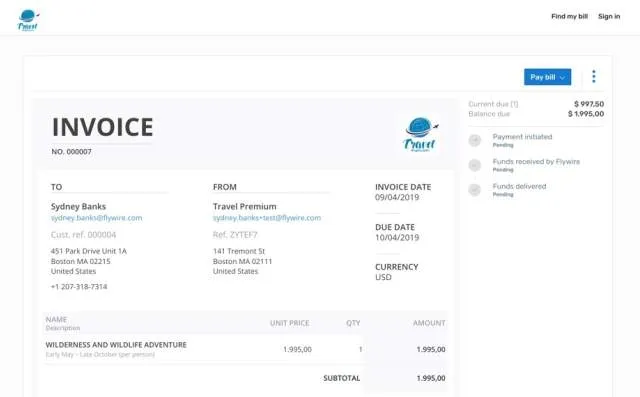
Task: Click the unit price value 1.995,00
Action: click(297, 349)
